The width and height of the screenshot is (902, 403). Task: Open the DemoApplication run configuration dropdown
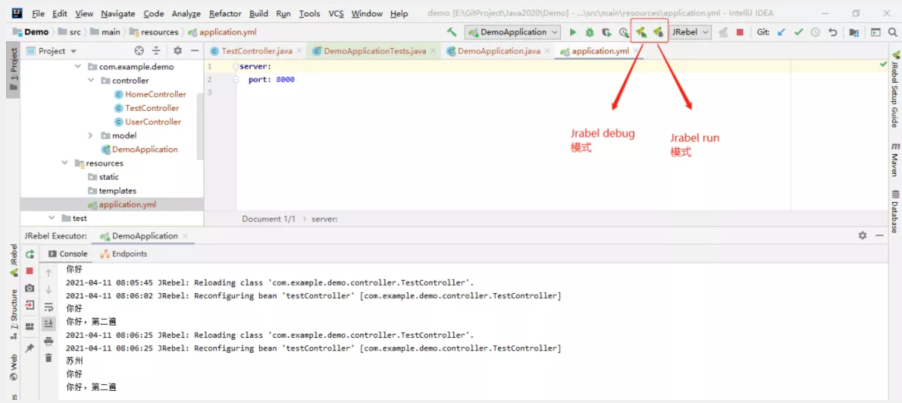[513, 32]
